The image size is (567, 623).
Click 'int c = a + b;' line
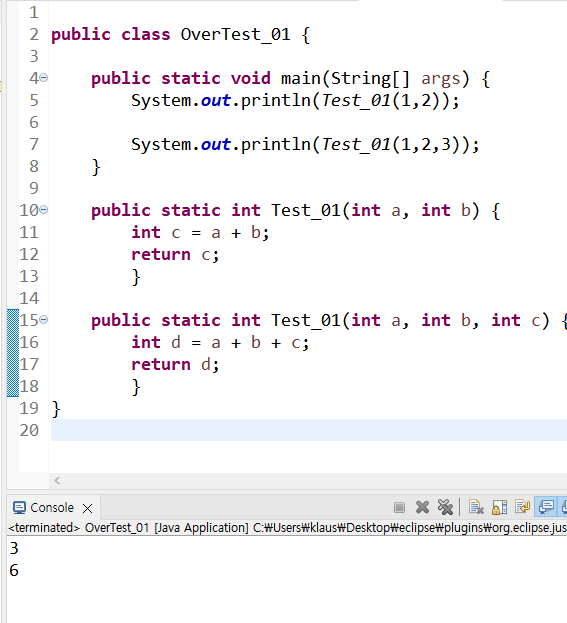pos(200,233)
